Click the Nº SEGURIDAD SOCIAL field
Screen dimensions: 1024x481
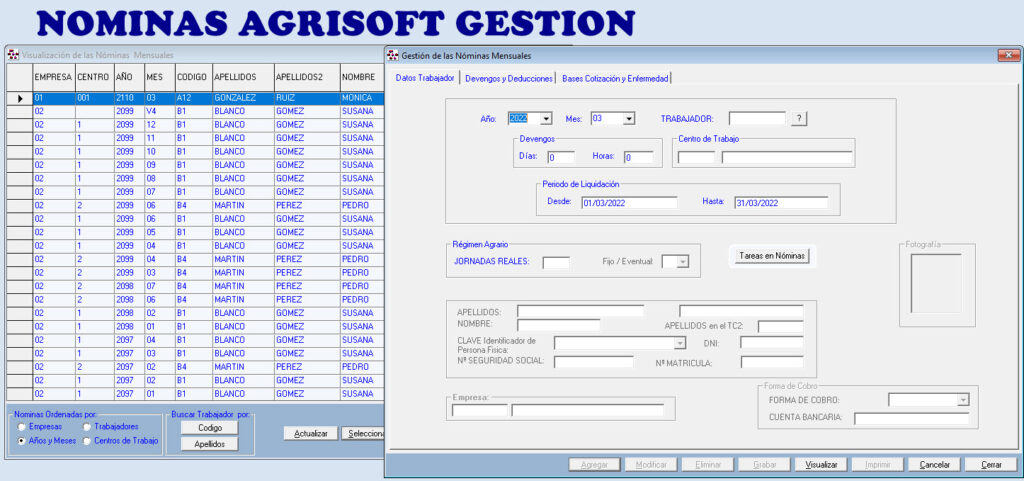594,362
